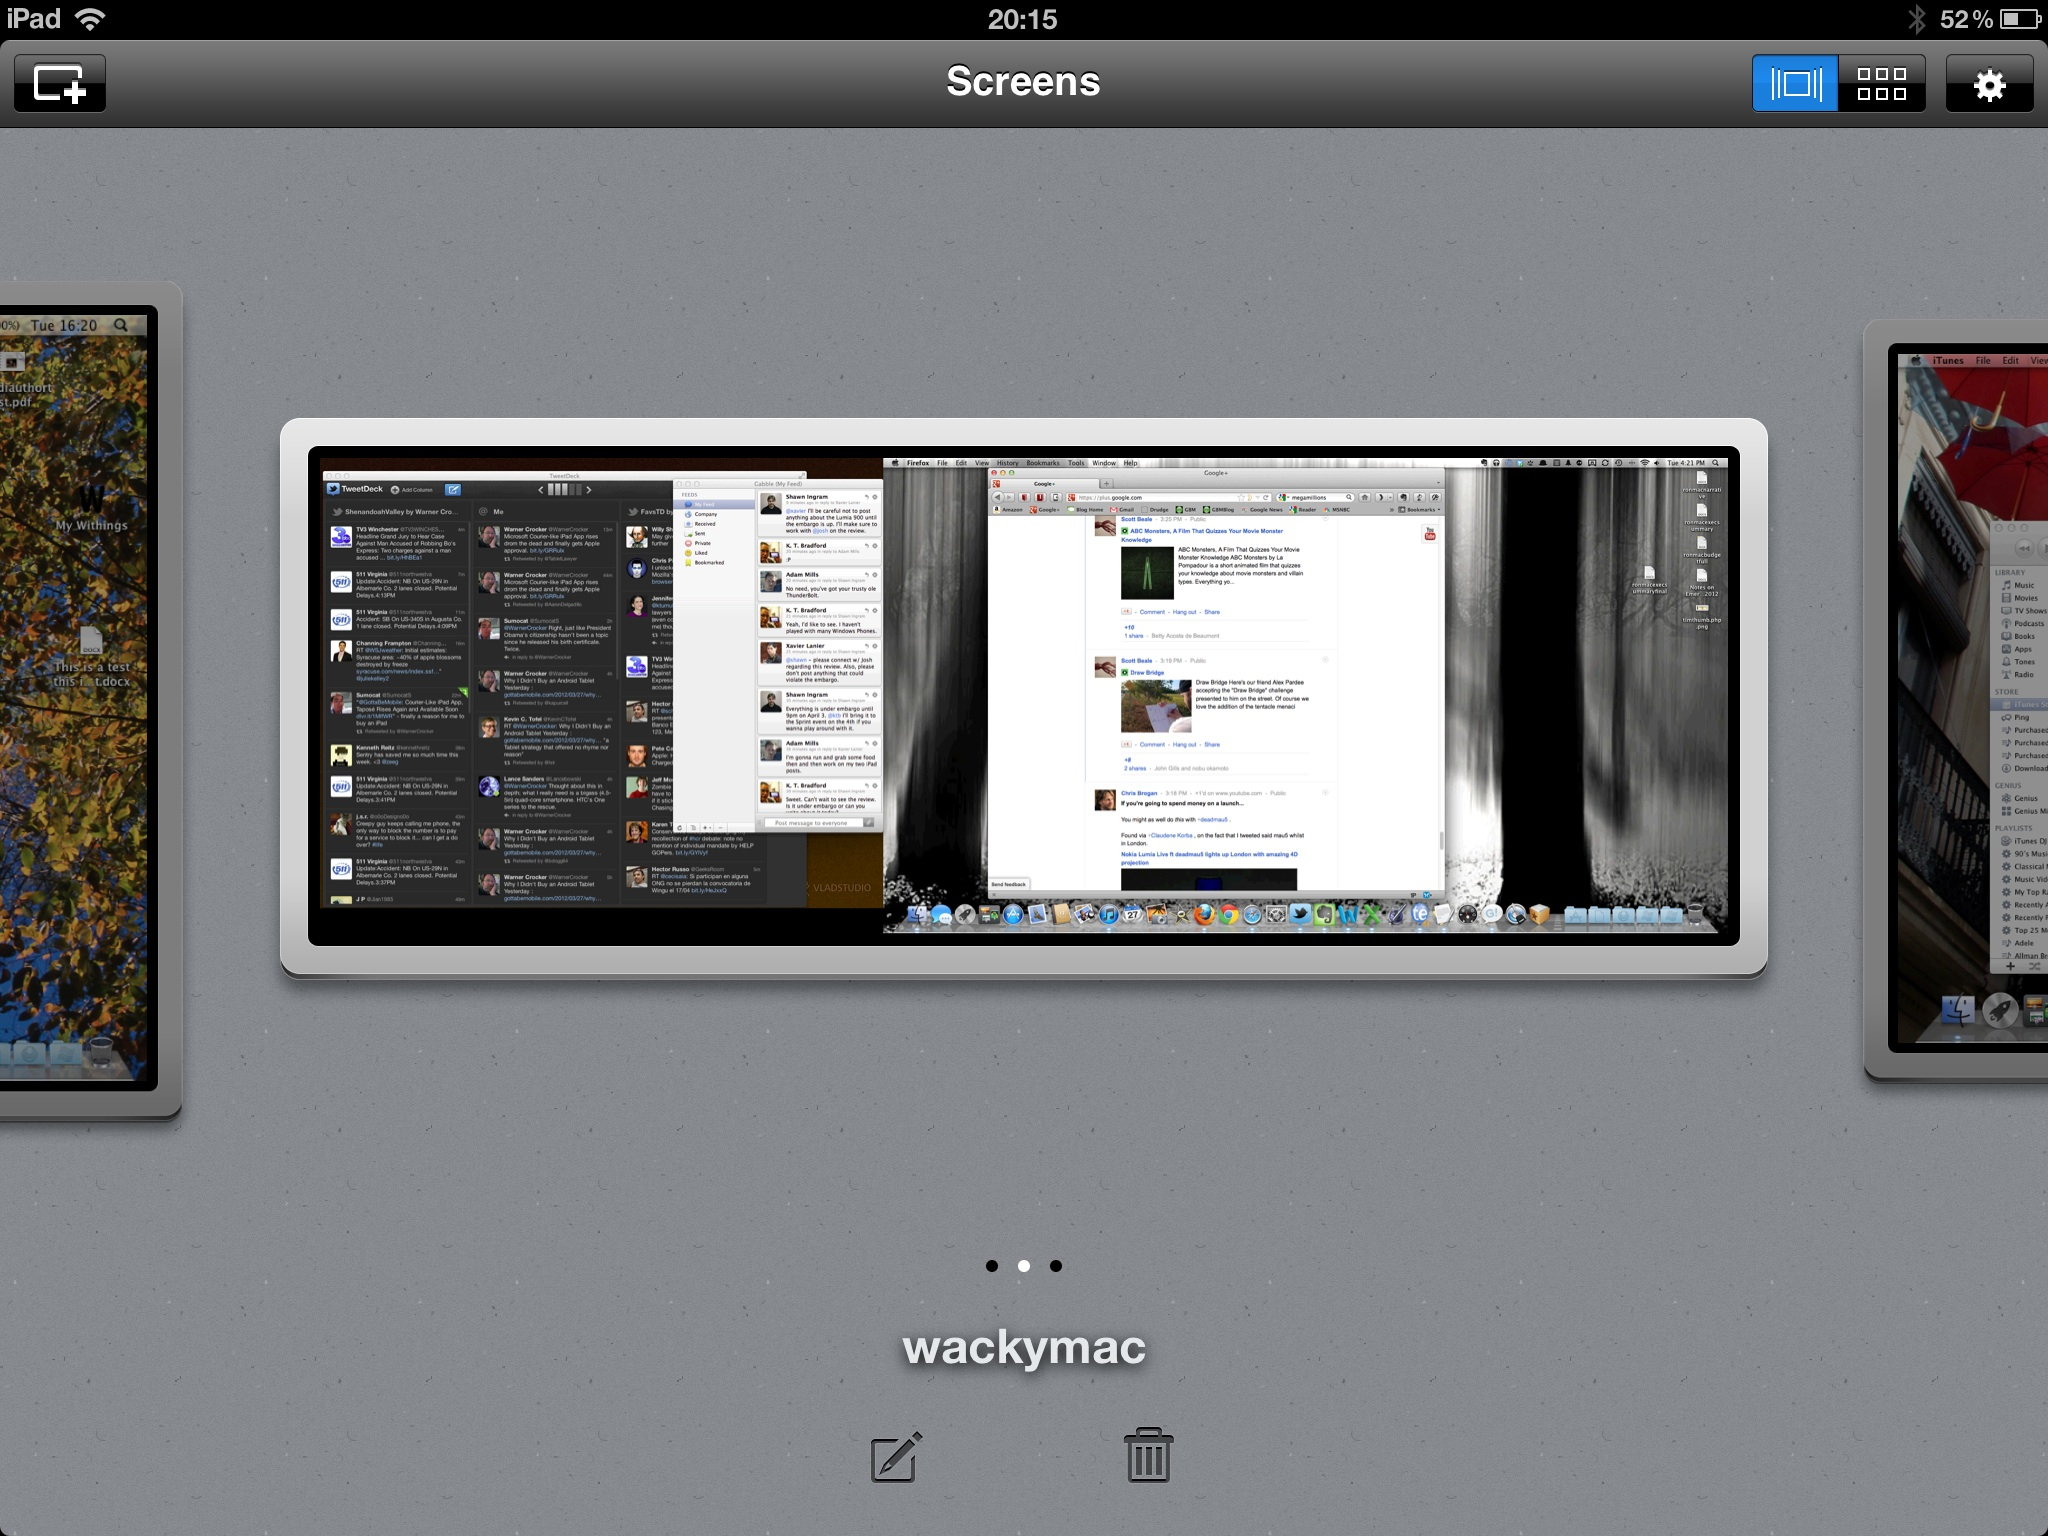Tap the first page indicator dot

tap(992, 1266)
